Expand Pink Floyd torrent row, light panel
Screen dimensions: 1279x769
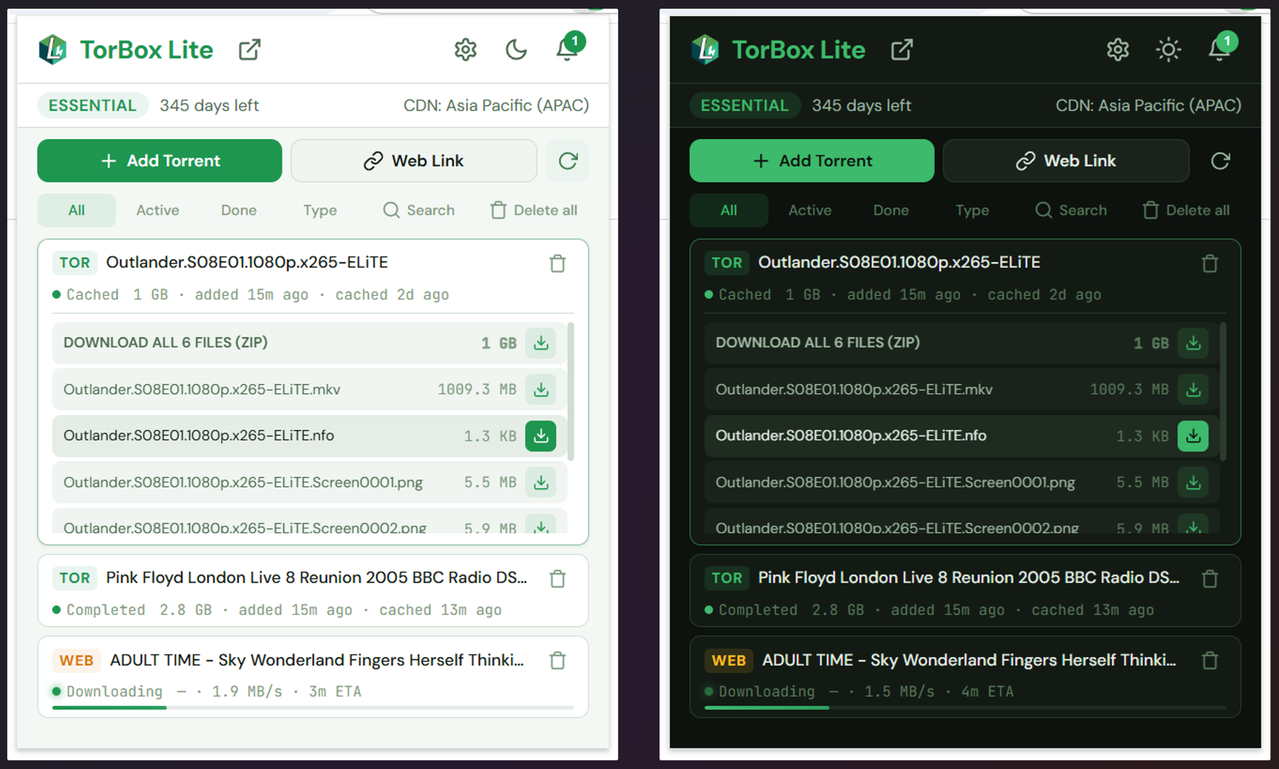[313, 592]
